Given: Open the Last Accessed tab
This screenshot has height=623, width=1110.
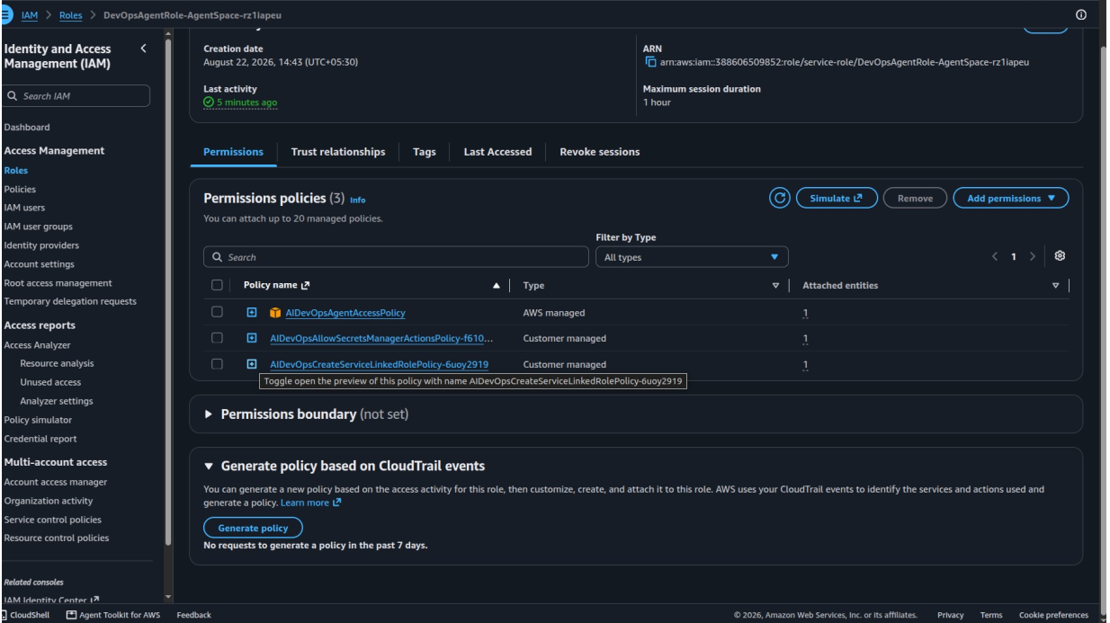Looking at the screenshot, I should click(498, 152).
